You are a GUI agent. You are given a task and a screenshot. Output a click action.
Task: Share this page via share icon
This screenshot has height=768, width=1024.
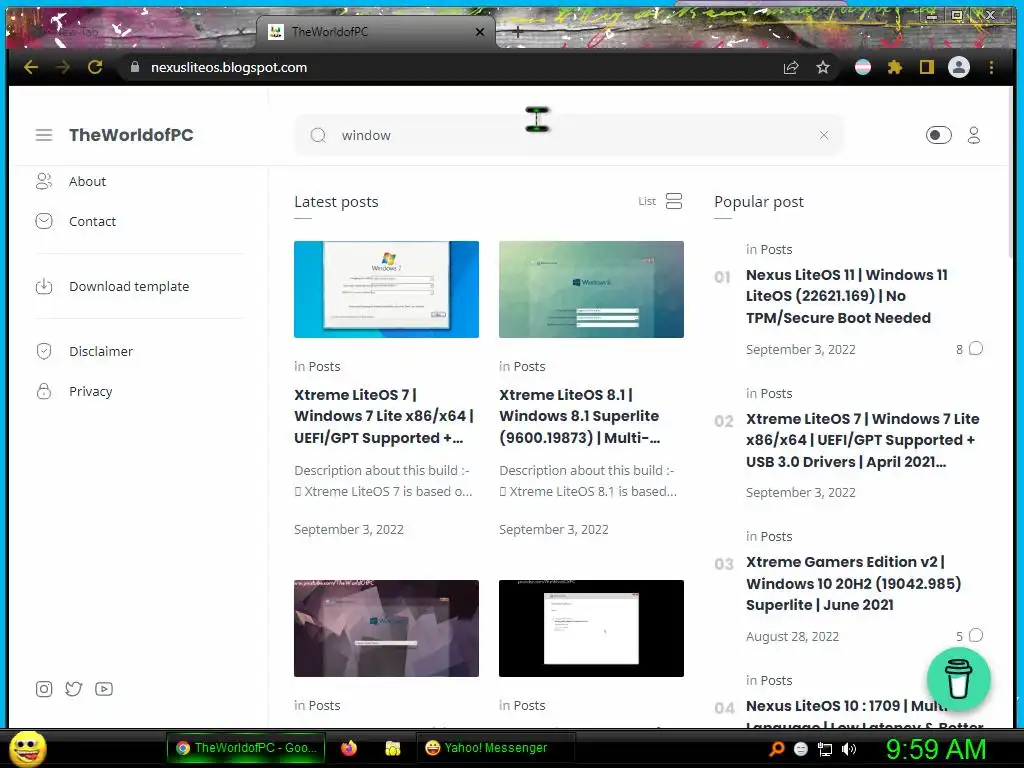point(791,67)
